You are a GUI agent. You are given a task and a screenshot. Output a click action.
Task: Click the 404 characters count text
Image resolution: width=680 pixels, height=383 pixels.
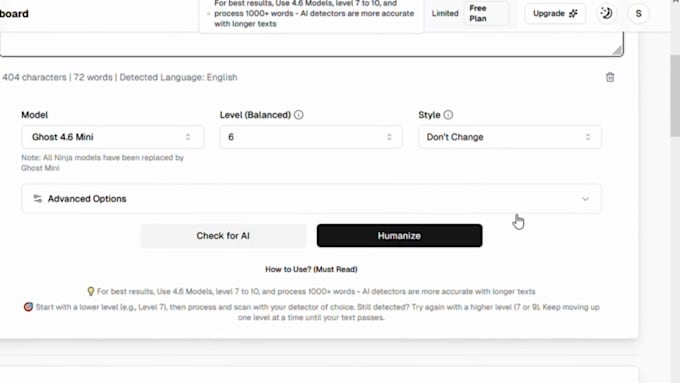[x=34, y=77]
